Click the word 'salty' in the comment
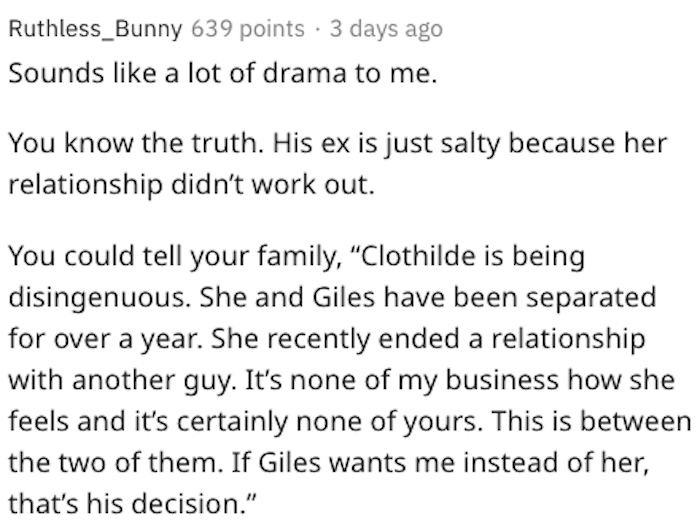700x531 pixels. (470, 145)
